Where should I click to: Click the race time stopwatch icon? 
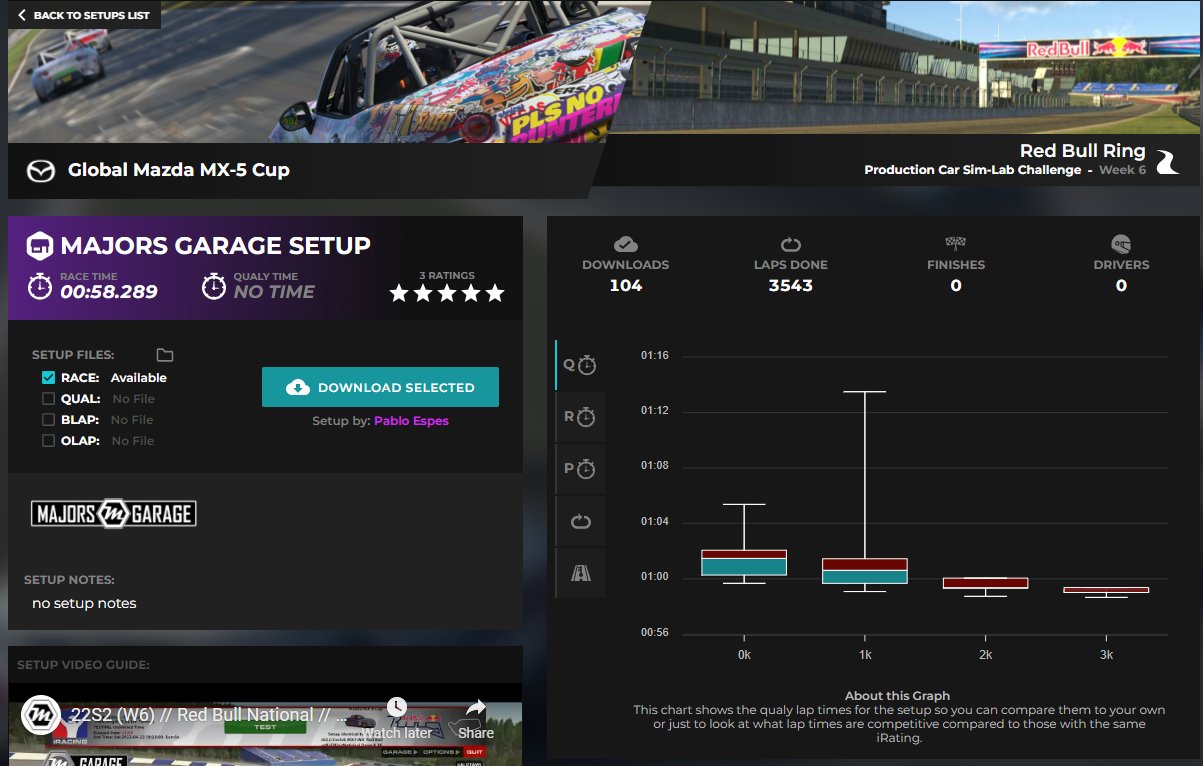[39, 286]
